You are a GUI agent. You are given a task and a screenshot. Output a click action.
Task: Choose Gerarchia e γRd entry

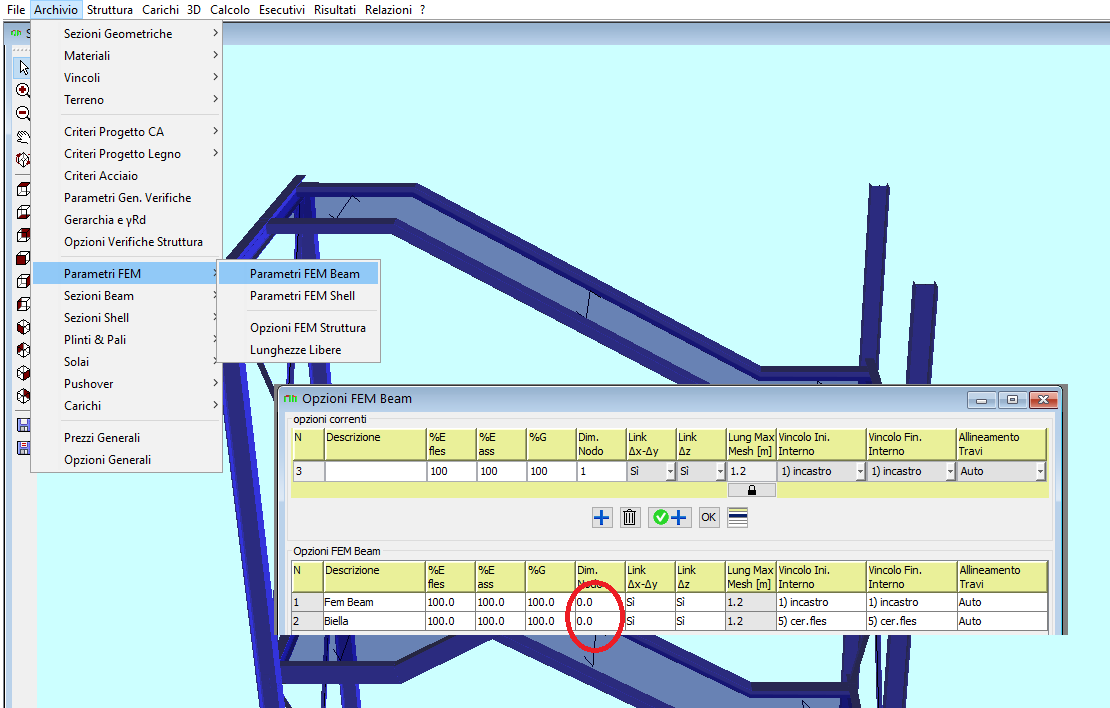(127, 219)
